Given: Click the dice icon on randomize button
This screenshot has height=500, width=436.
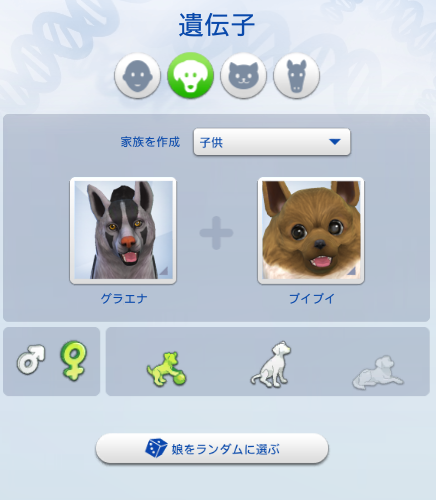Looking at the screenshot, I should 156,448.
